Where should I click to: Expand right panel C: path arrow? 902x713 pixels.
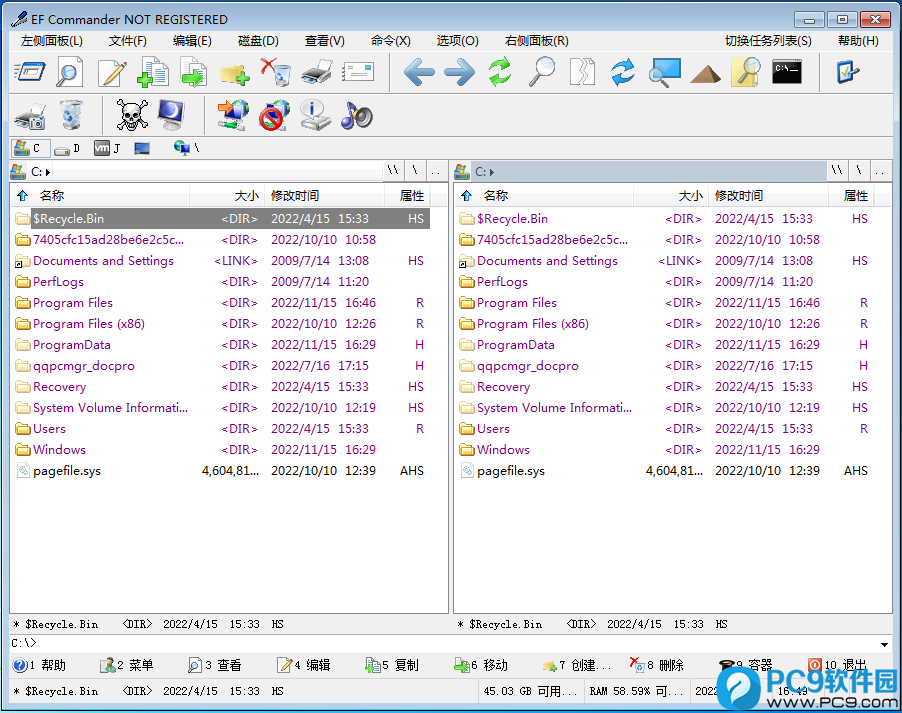(492, 172)
